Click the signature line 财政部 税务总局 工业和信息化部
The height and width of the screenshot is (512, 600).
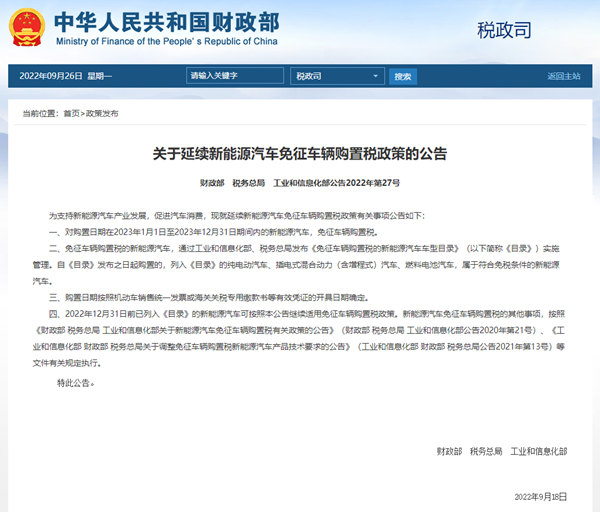tap(516, 452)
